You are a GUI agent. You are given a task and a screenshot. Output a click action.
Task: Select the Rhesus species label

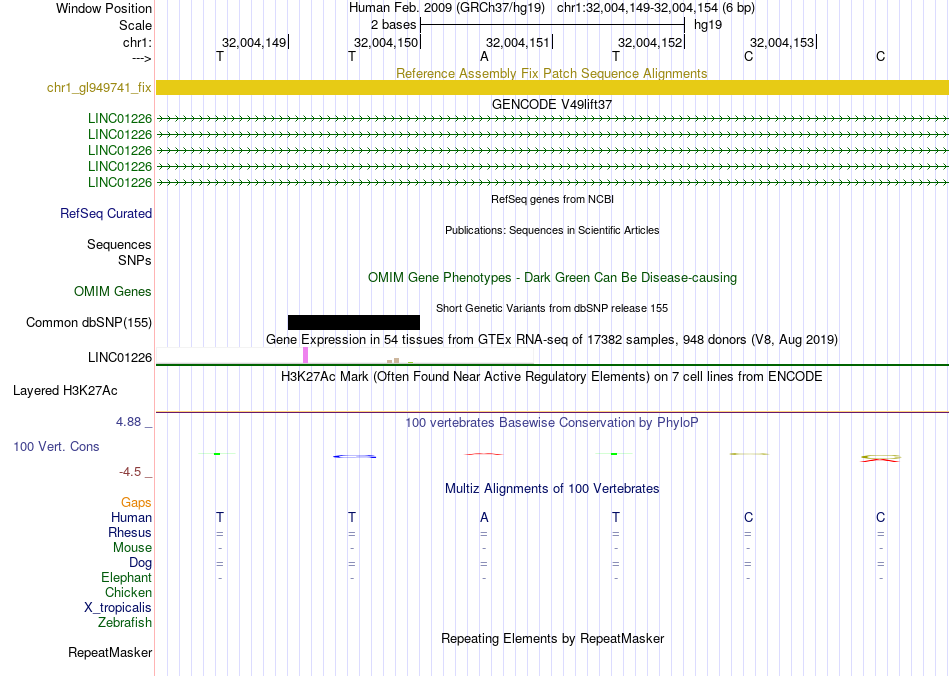click(x=130, y=532)
